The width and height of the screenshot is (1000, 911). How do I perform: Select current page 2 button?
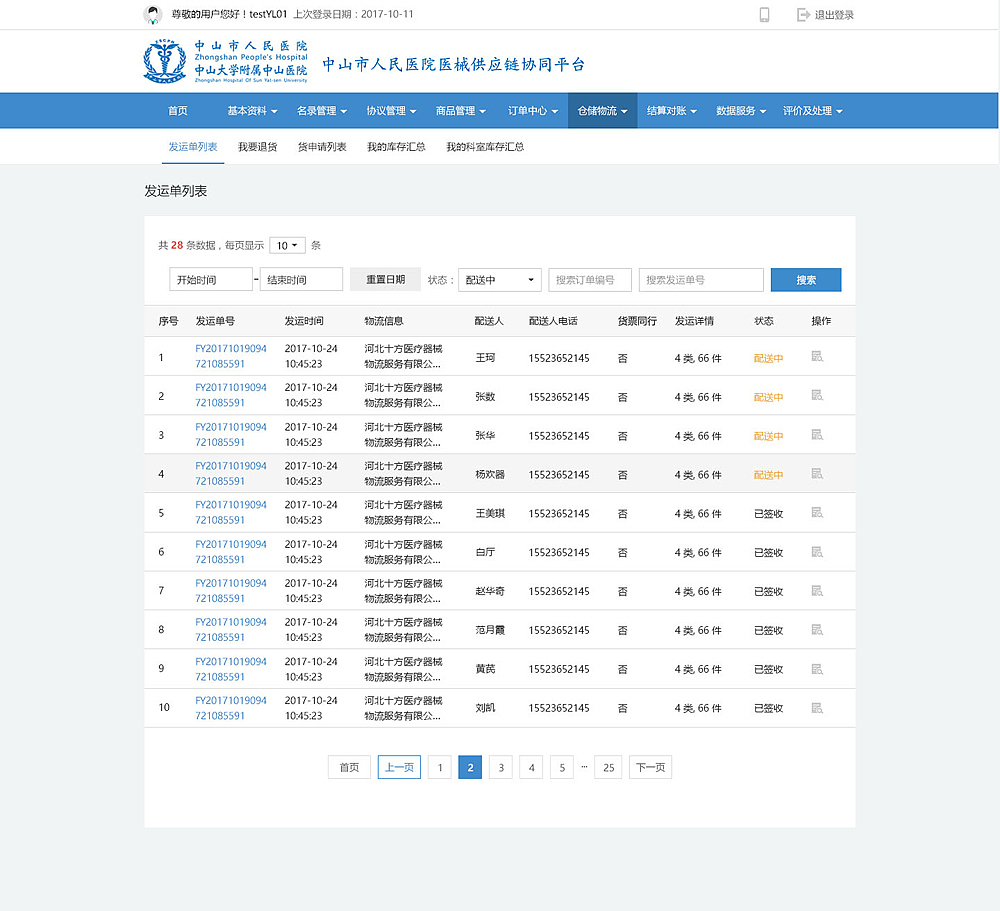click(x=470, y=767)
